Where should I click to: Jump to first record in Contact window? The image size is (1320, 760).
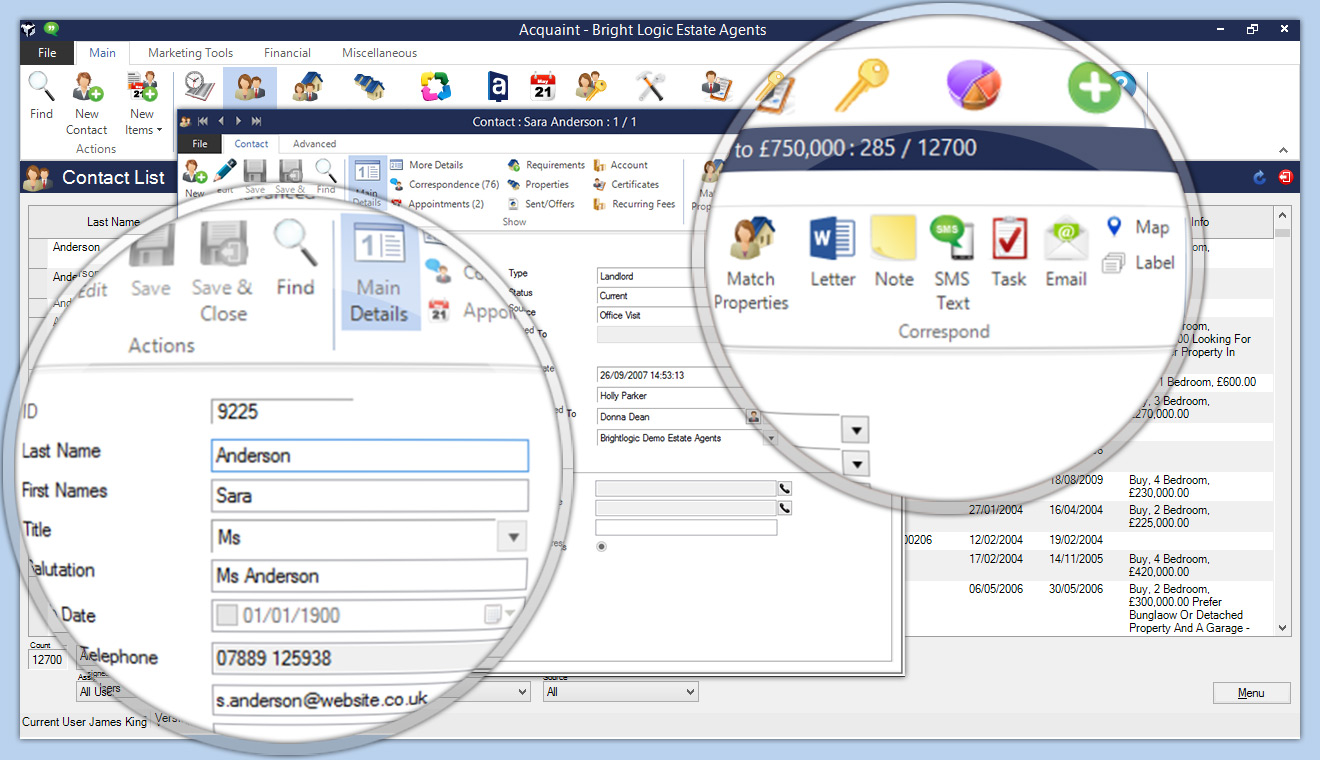pyautogui.click(x=202, y=121)
